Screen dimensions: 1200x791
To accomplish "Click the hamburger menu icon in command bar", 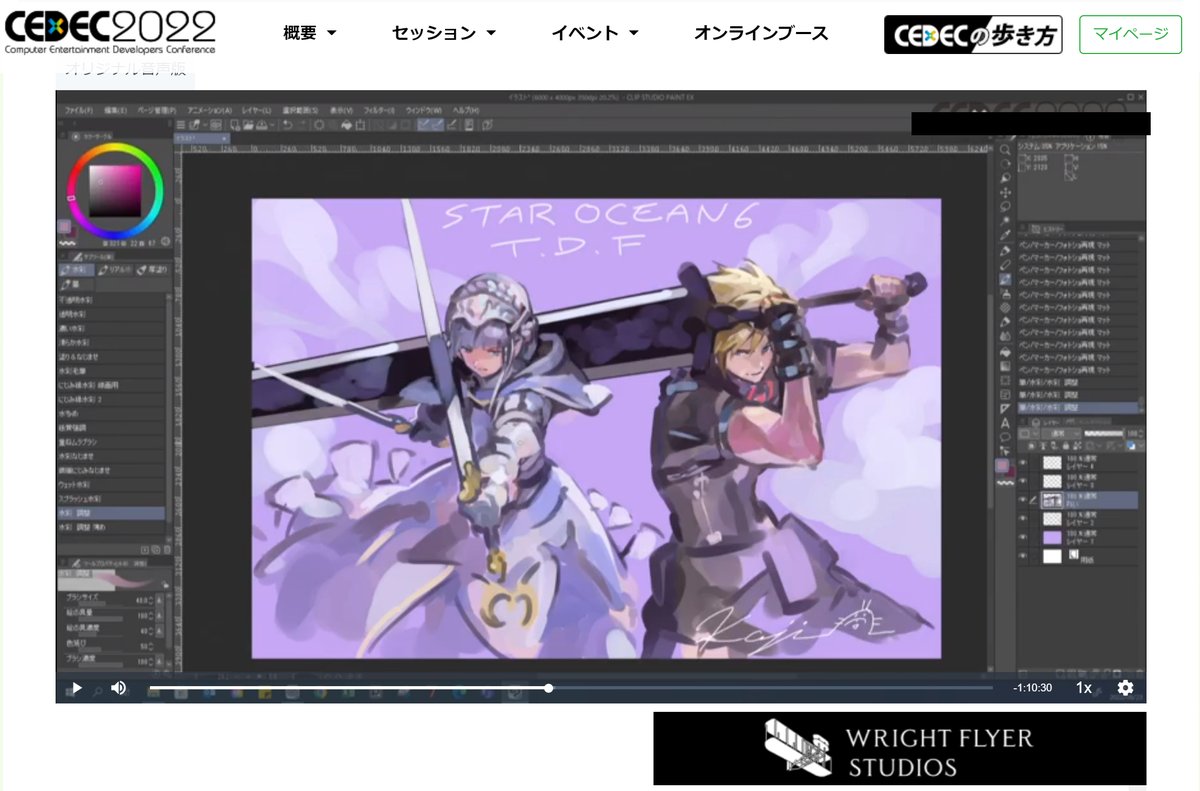I will point(181,125).
